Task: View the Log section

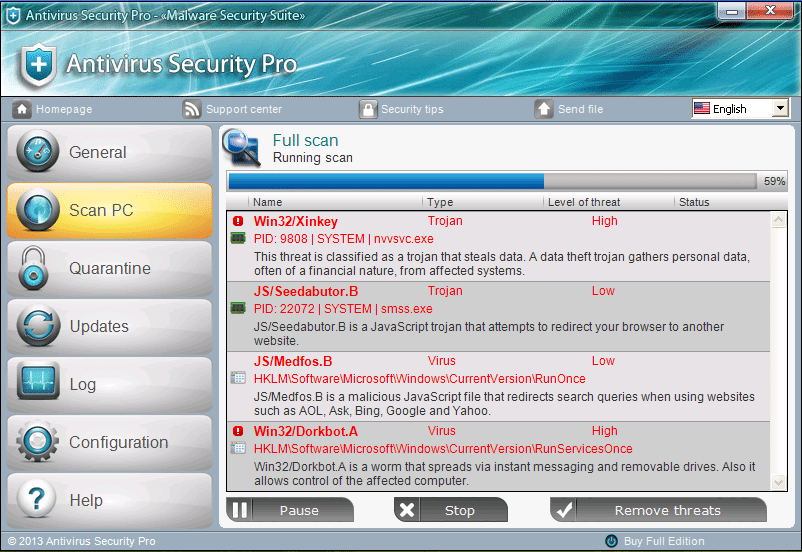Action: (109, 384)
